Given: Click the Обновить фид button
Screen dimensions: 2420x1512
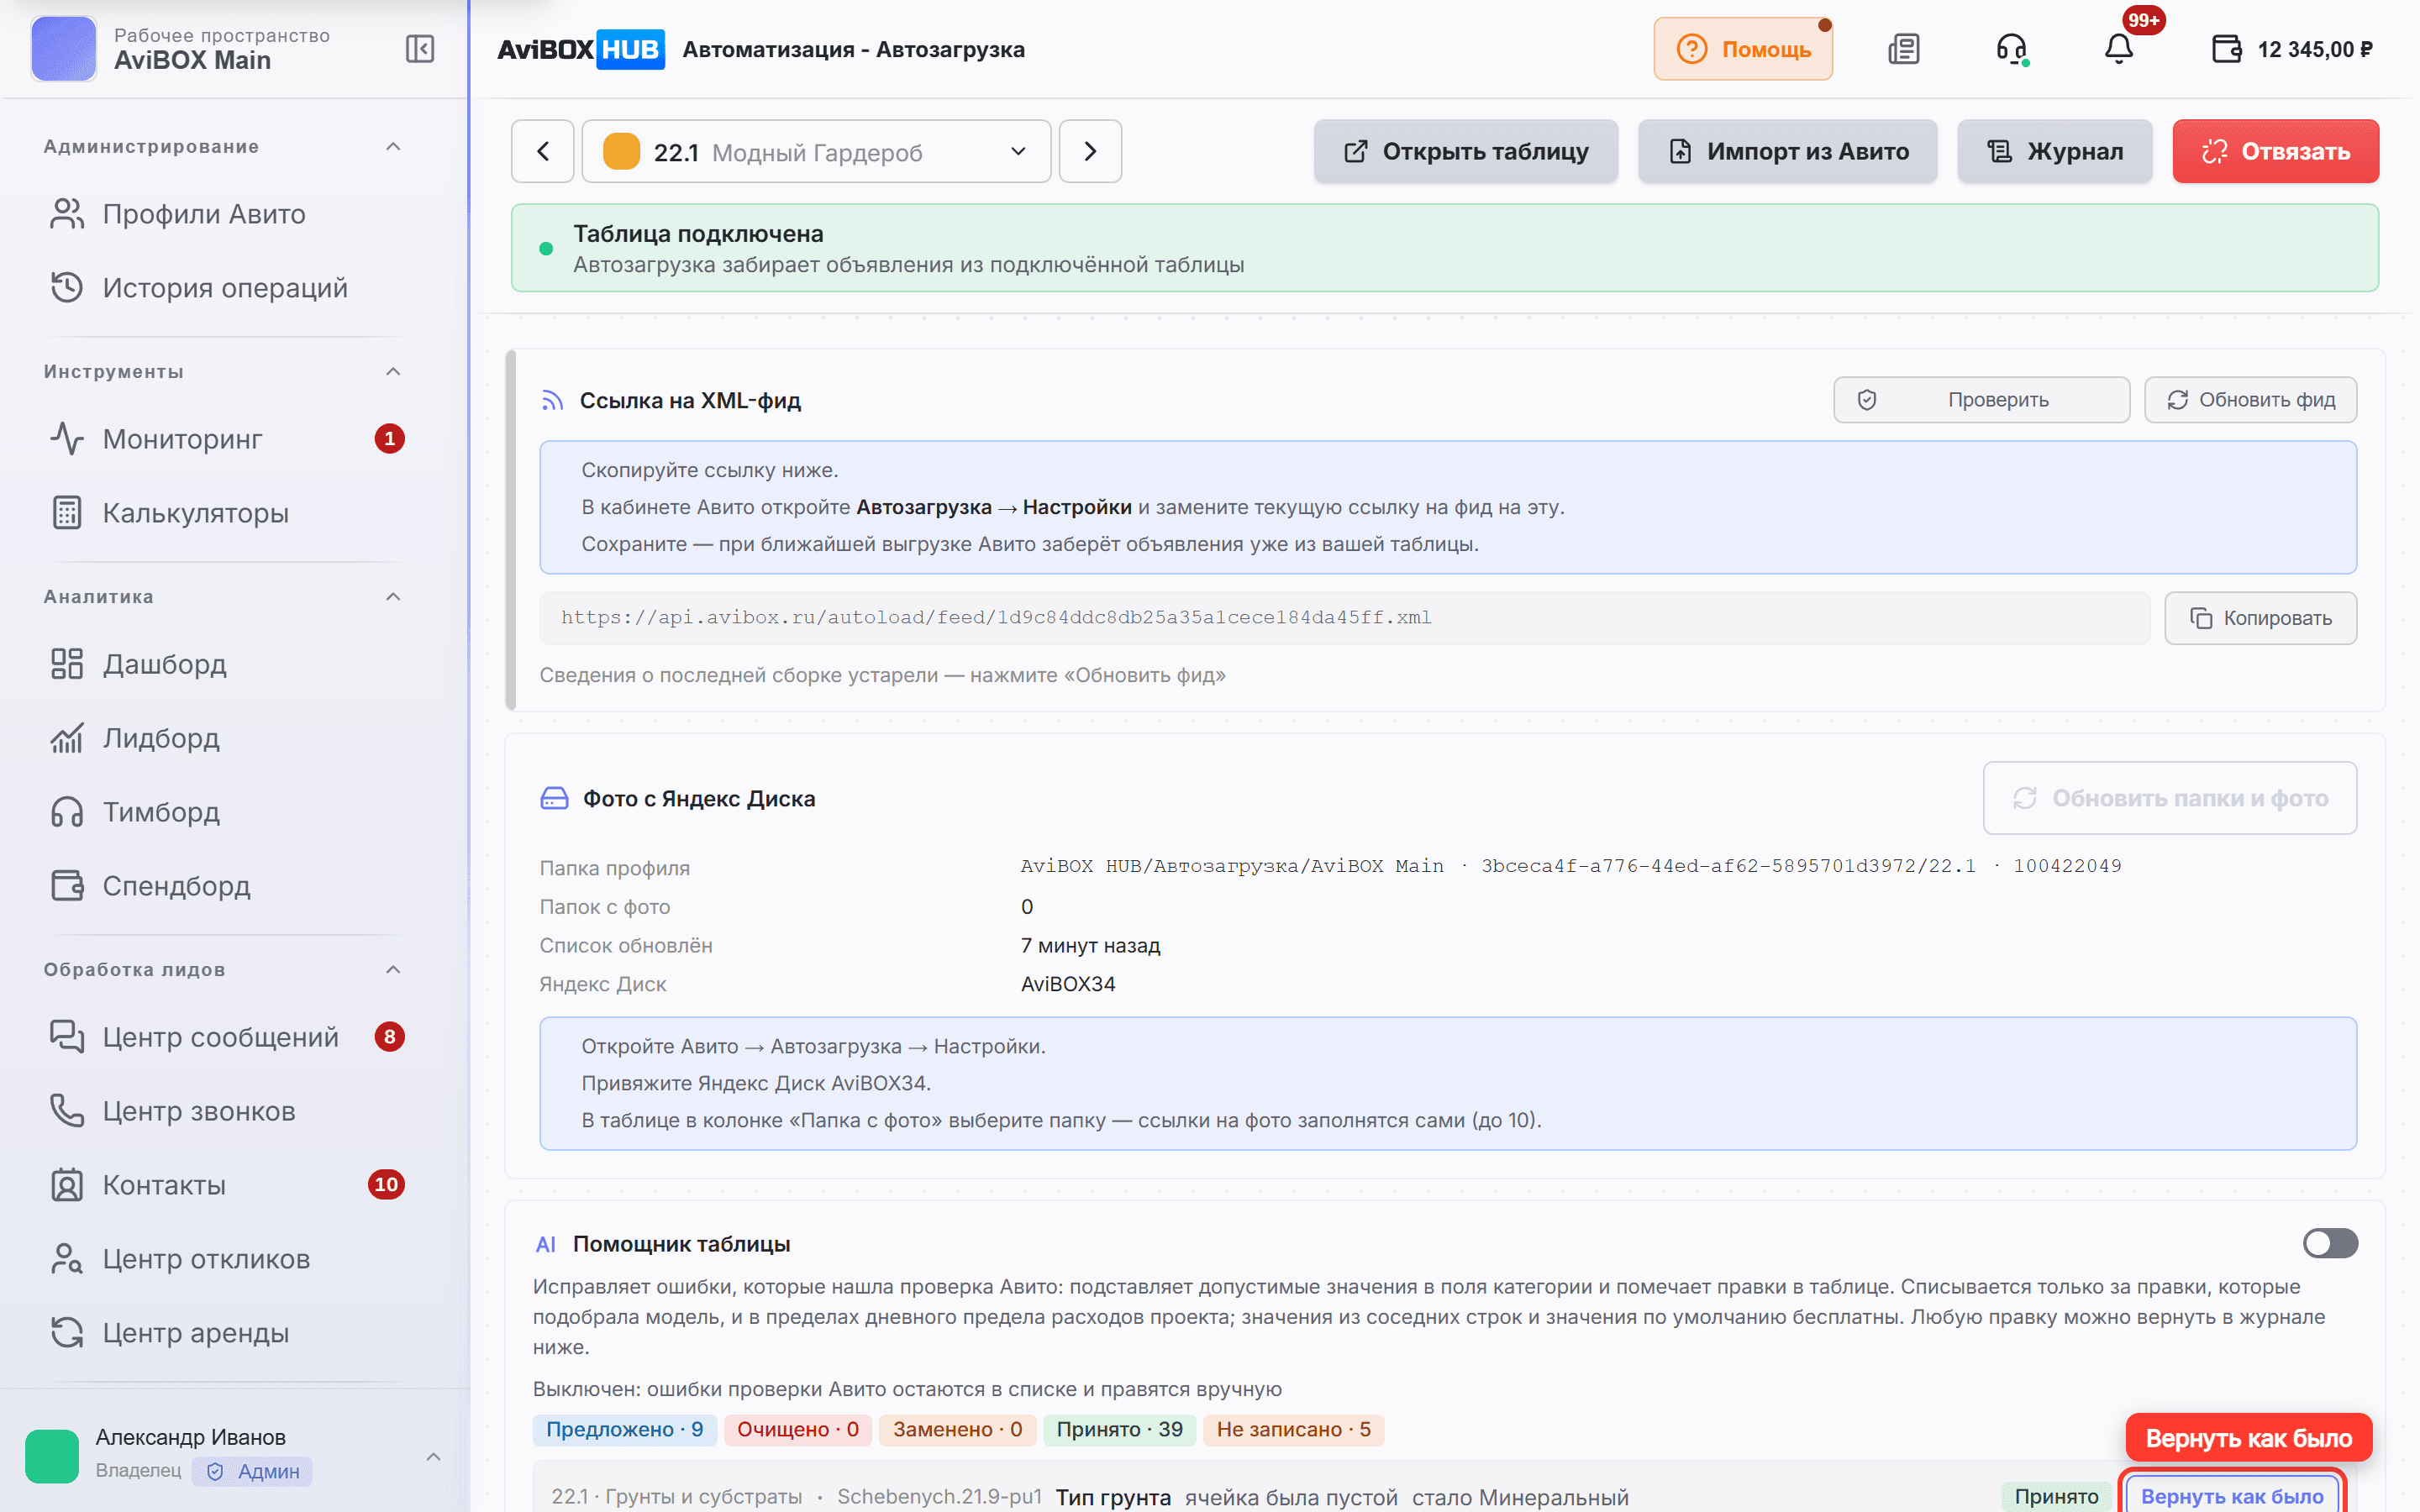Looking at the screenshot, I should tap(2250, 400).
